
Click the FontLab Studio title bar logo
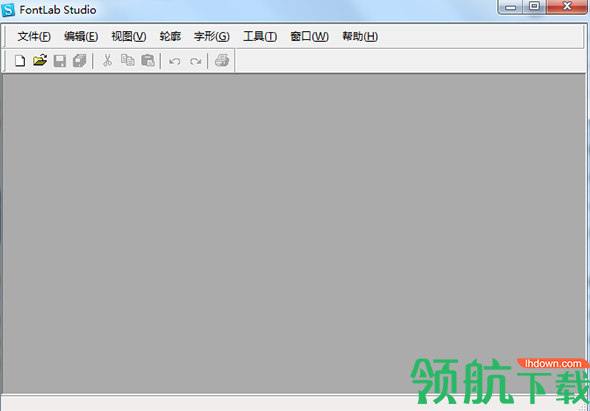pos(8,10)
